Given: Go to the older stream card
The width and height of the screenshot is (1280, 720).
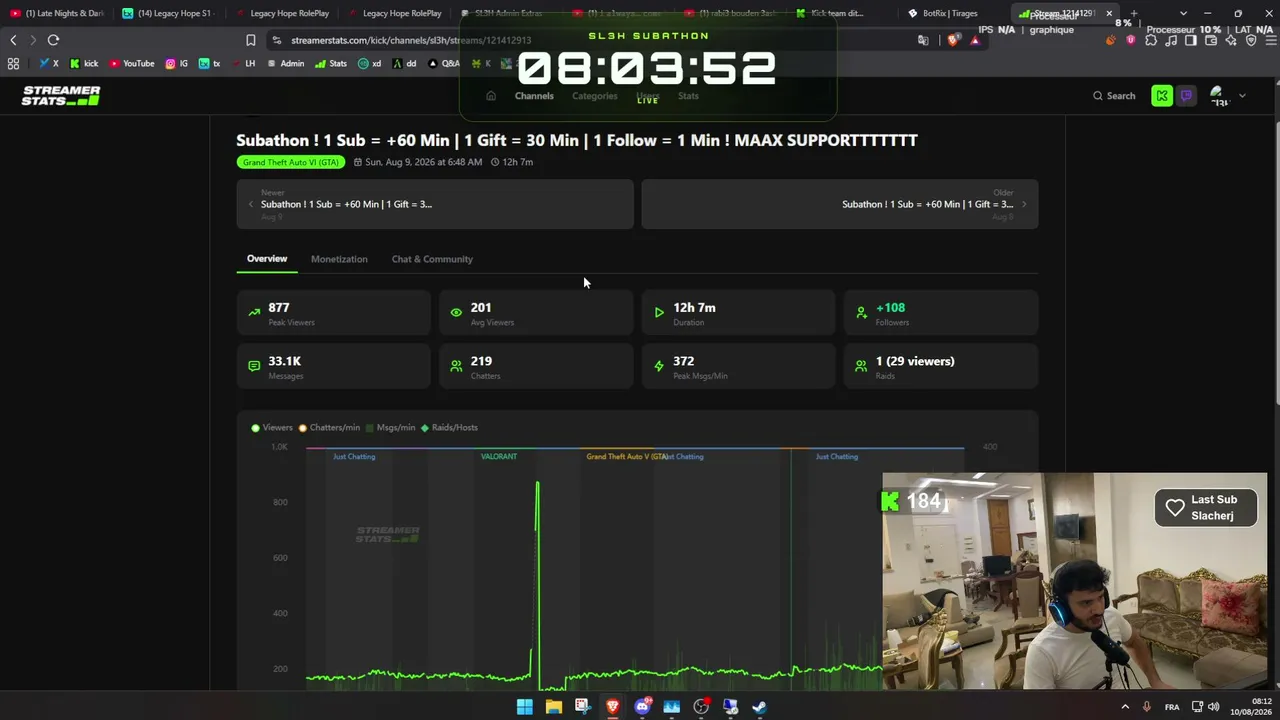Looking at the screenshot, I should [x=840, y=204].
